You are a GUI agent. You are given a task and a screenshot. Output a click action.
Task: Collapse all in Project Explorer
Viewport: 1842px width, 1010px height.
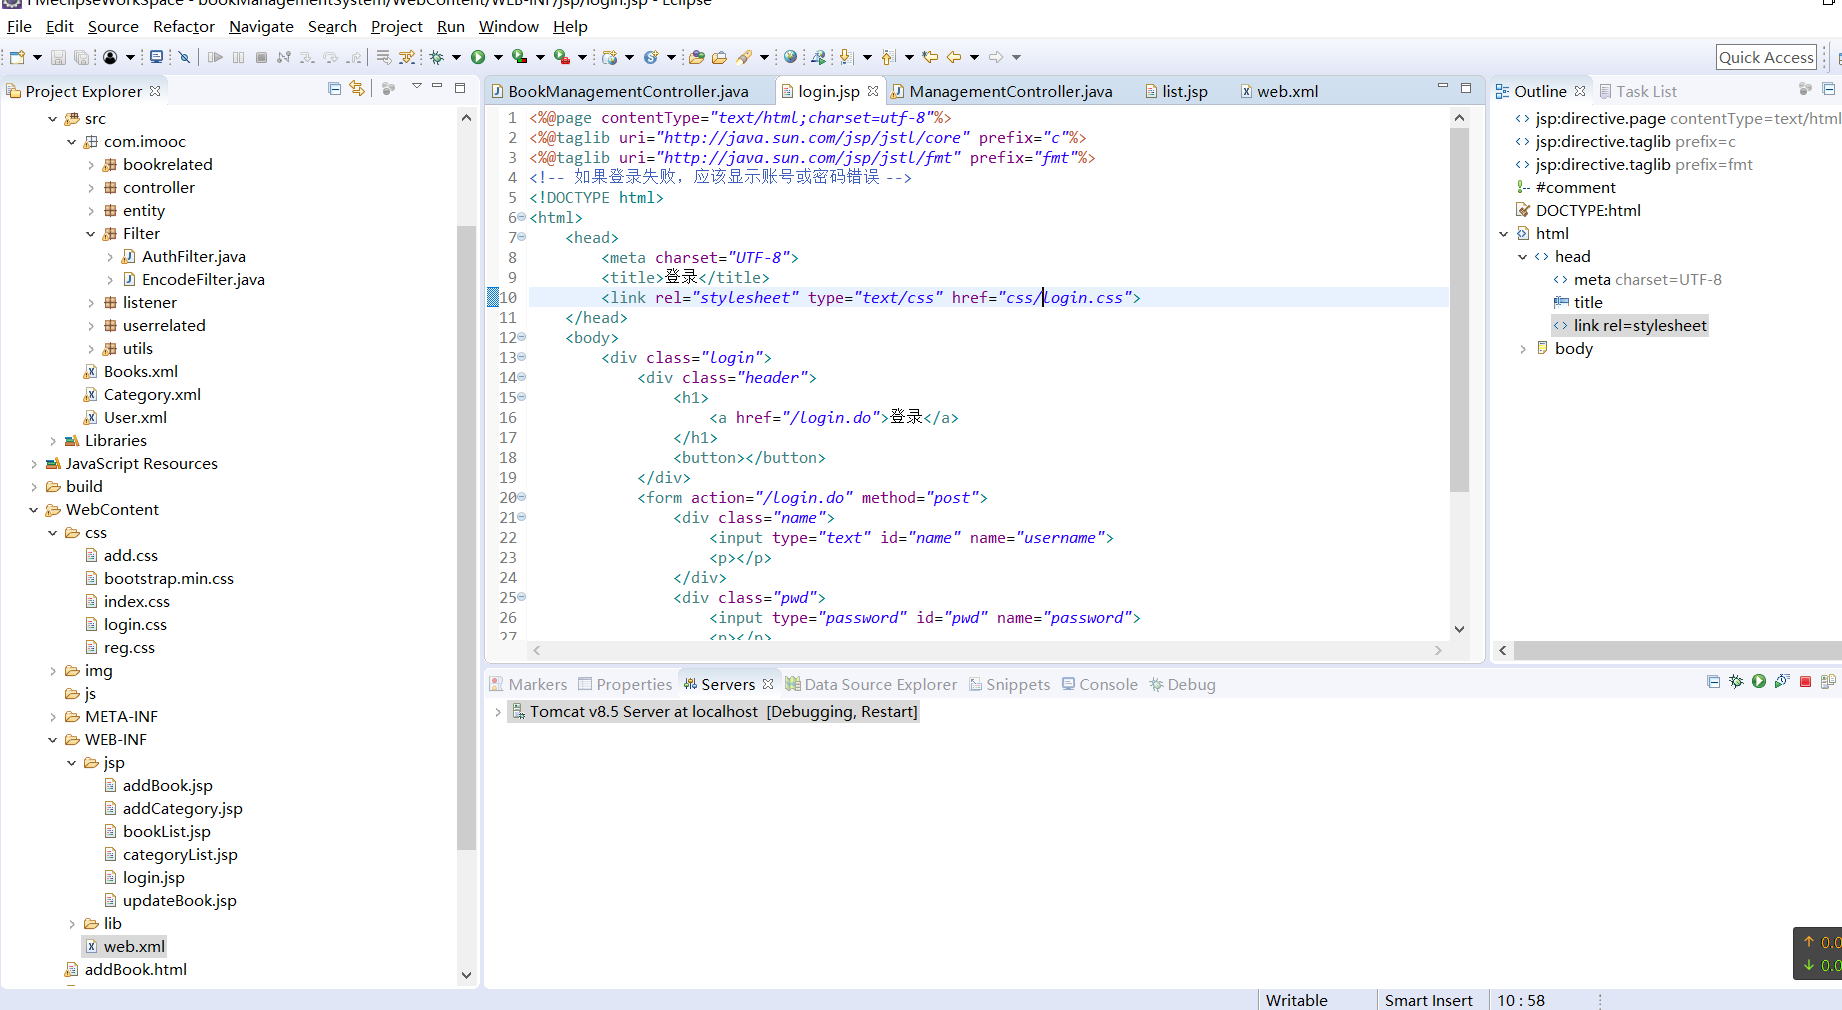coord(334,89)
